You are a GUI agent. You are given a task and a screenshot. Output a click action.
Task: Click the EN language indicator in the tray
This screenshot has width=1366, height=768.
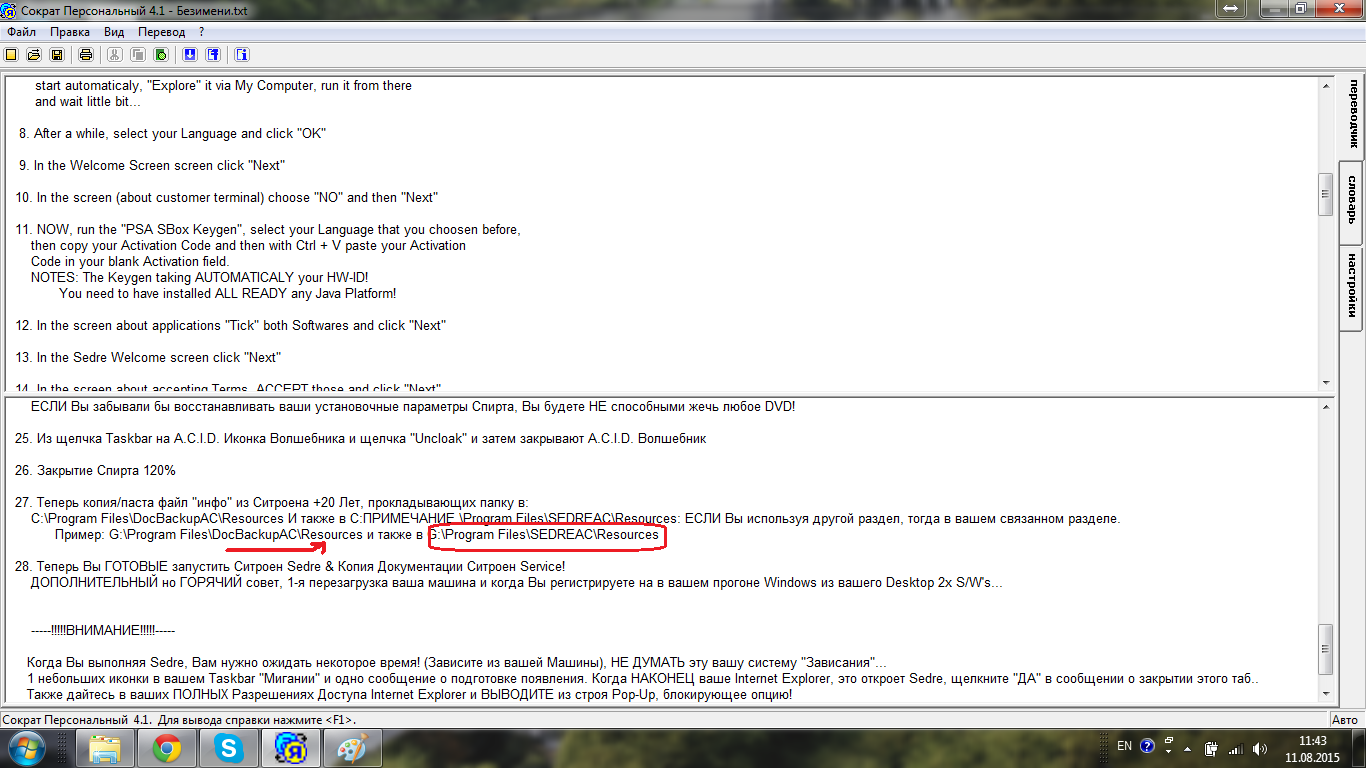click(1124, 746)
